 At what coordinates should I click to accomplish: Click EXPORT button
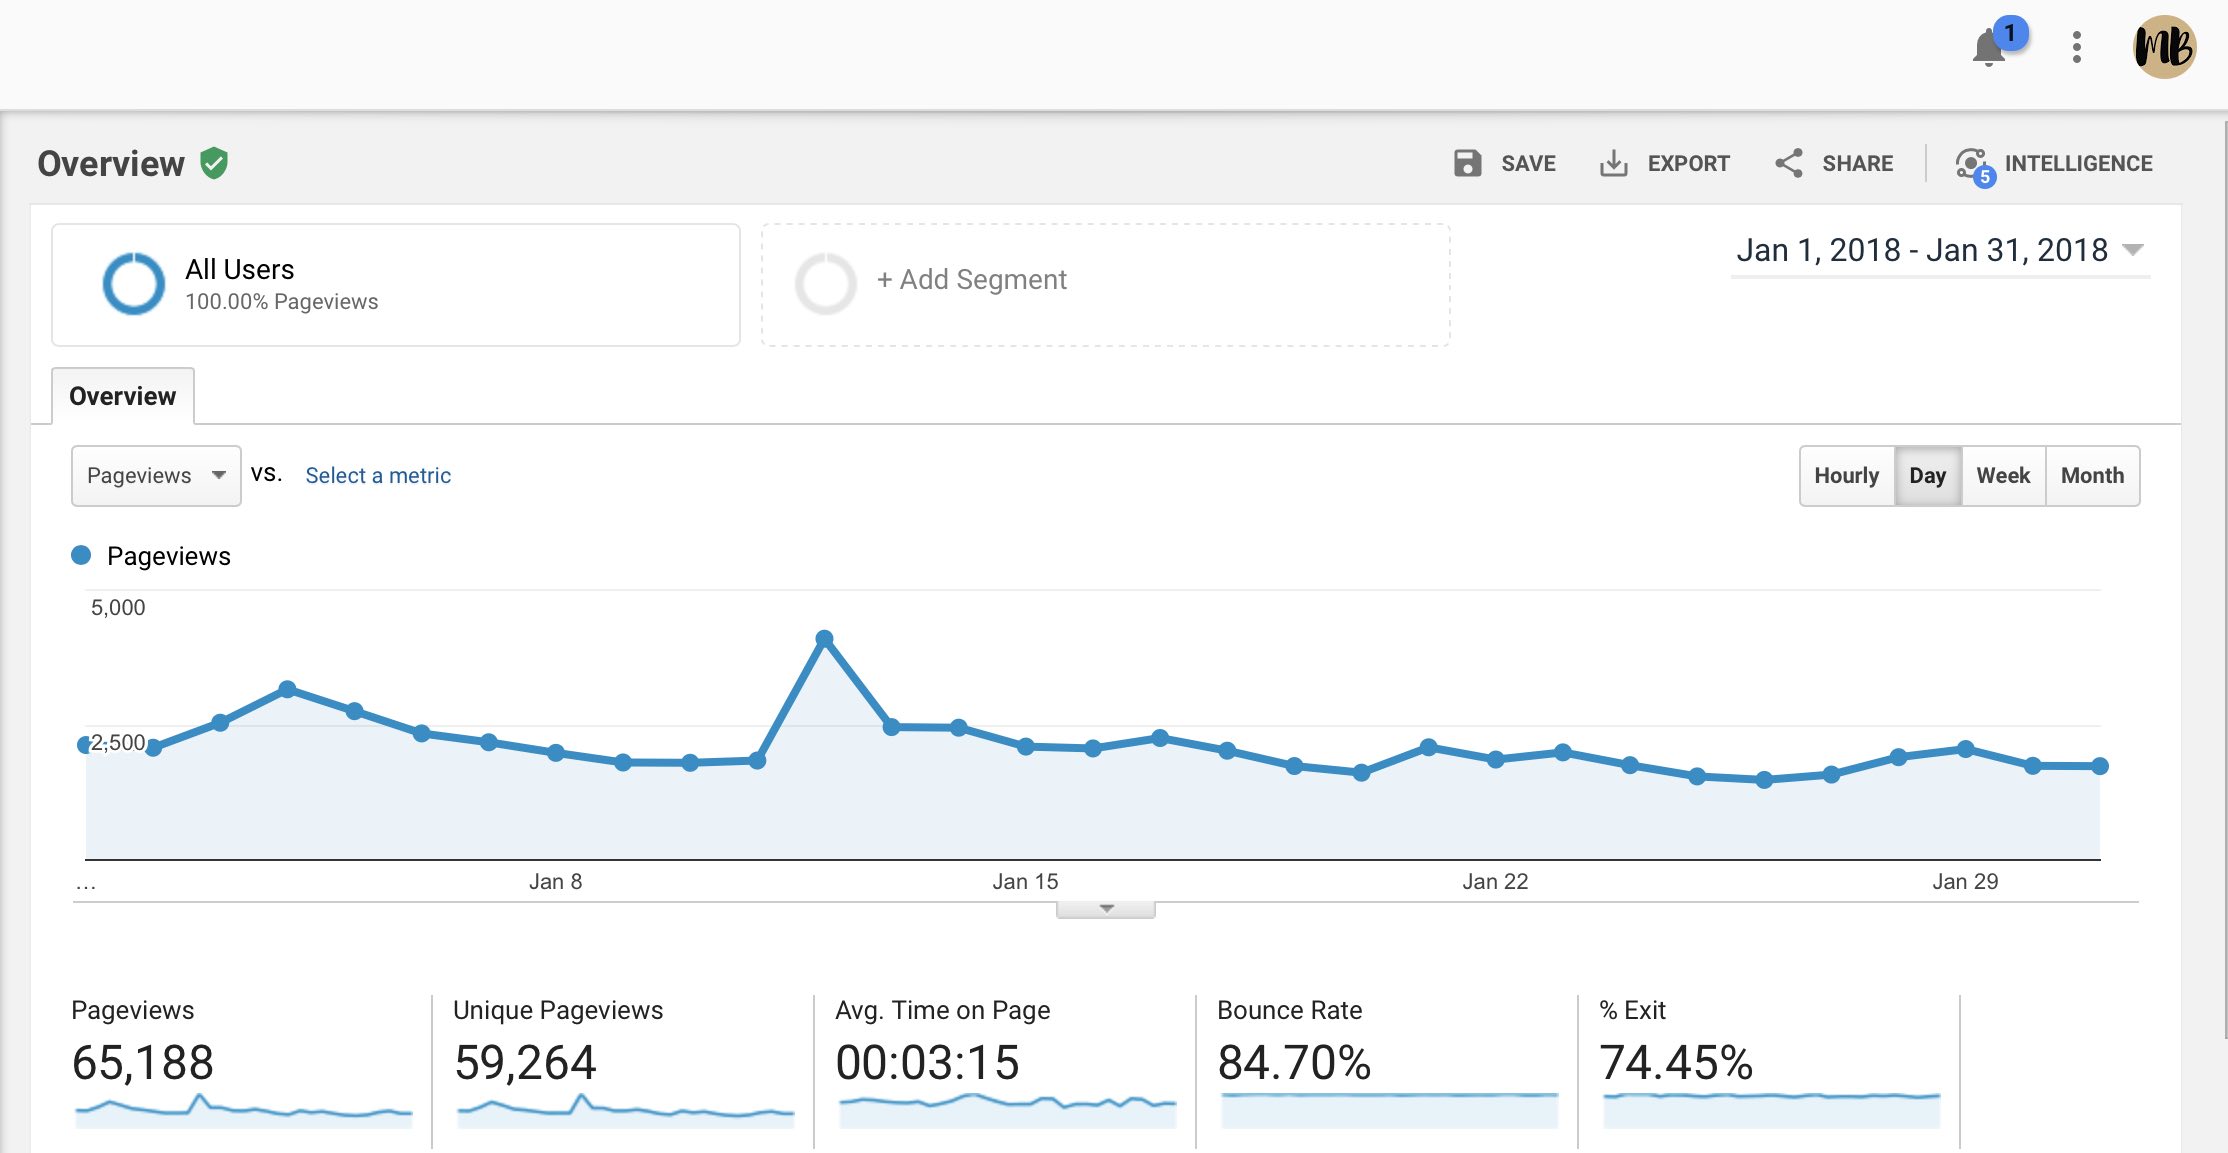[1665, 163]
